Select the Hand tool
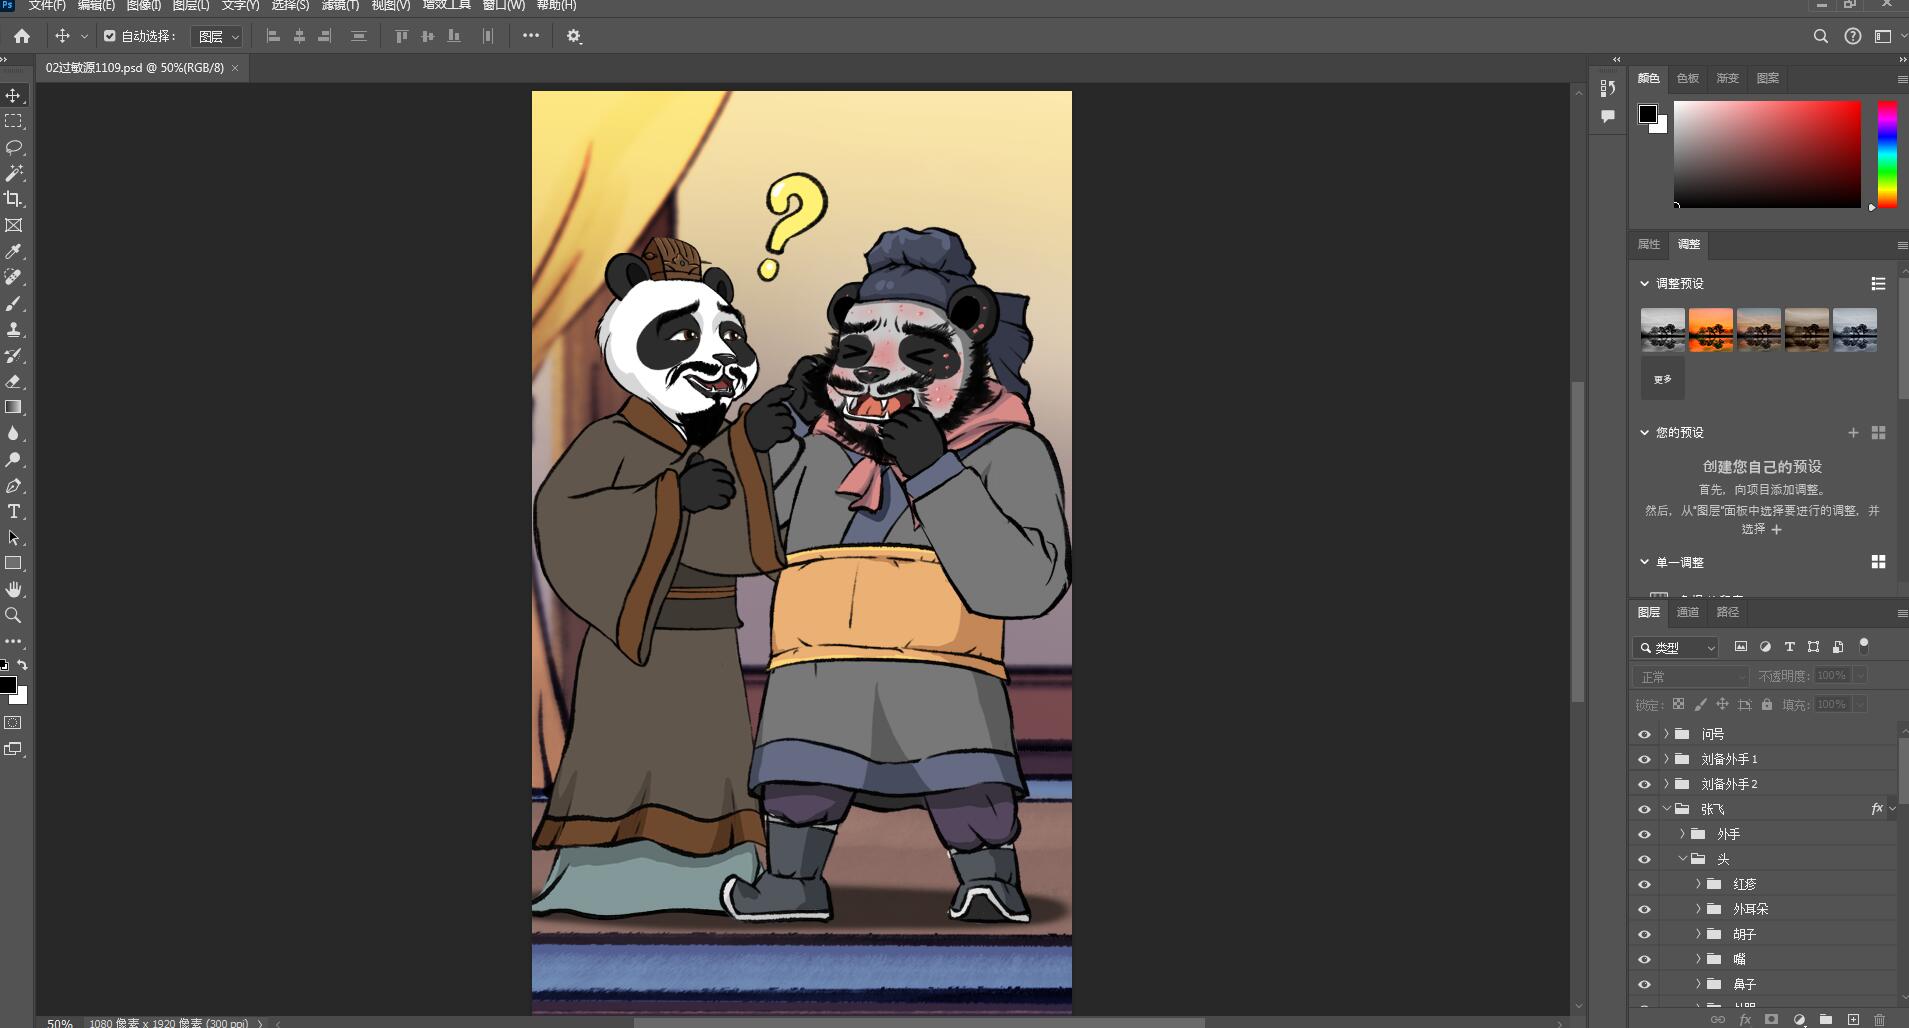 tap(14, 589)
